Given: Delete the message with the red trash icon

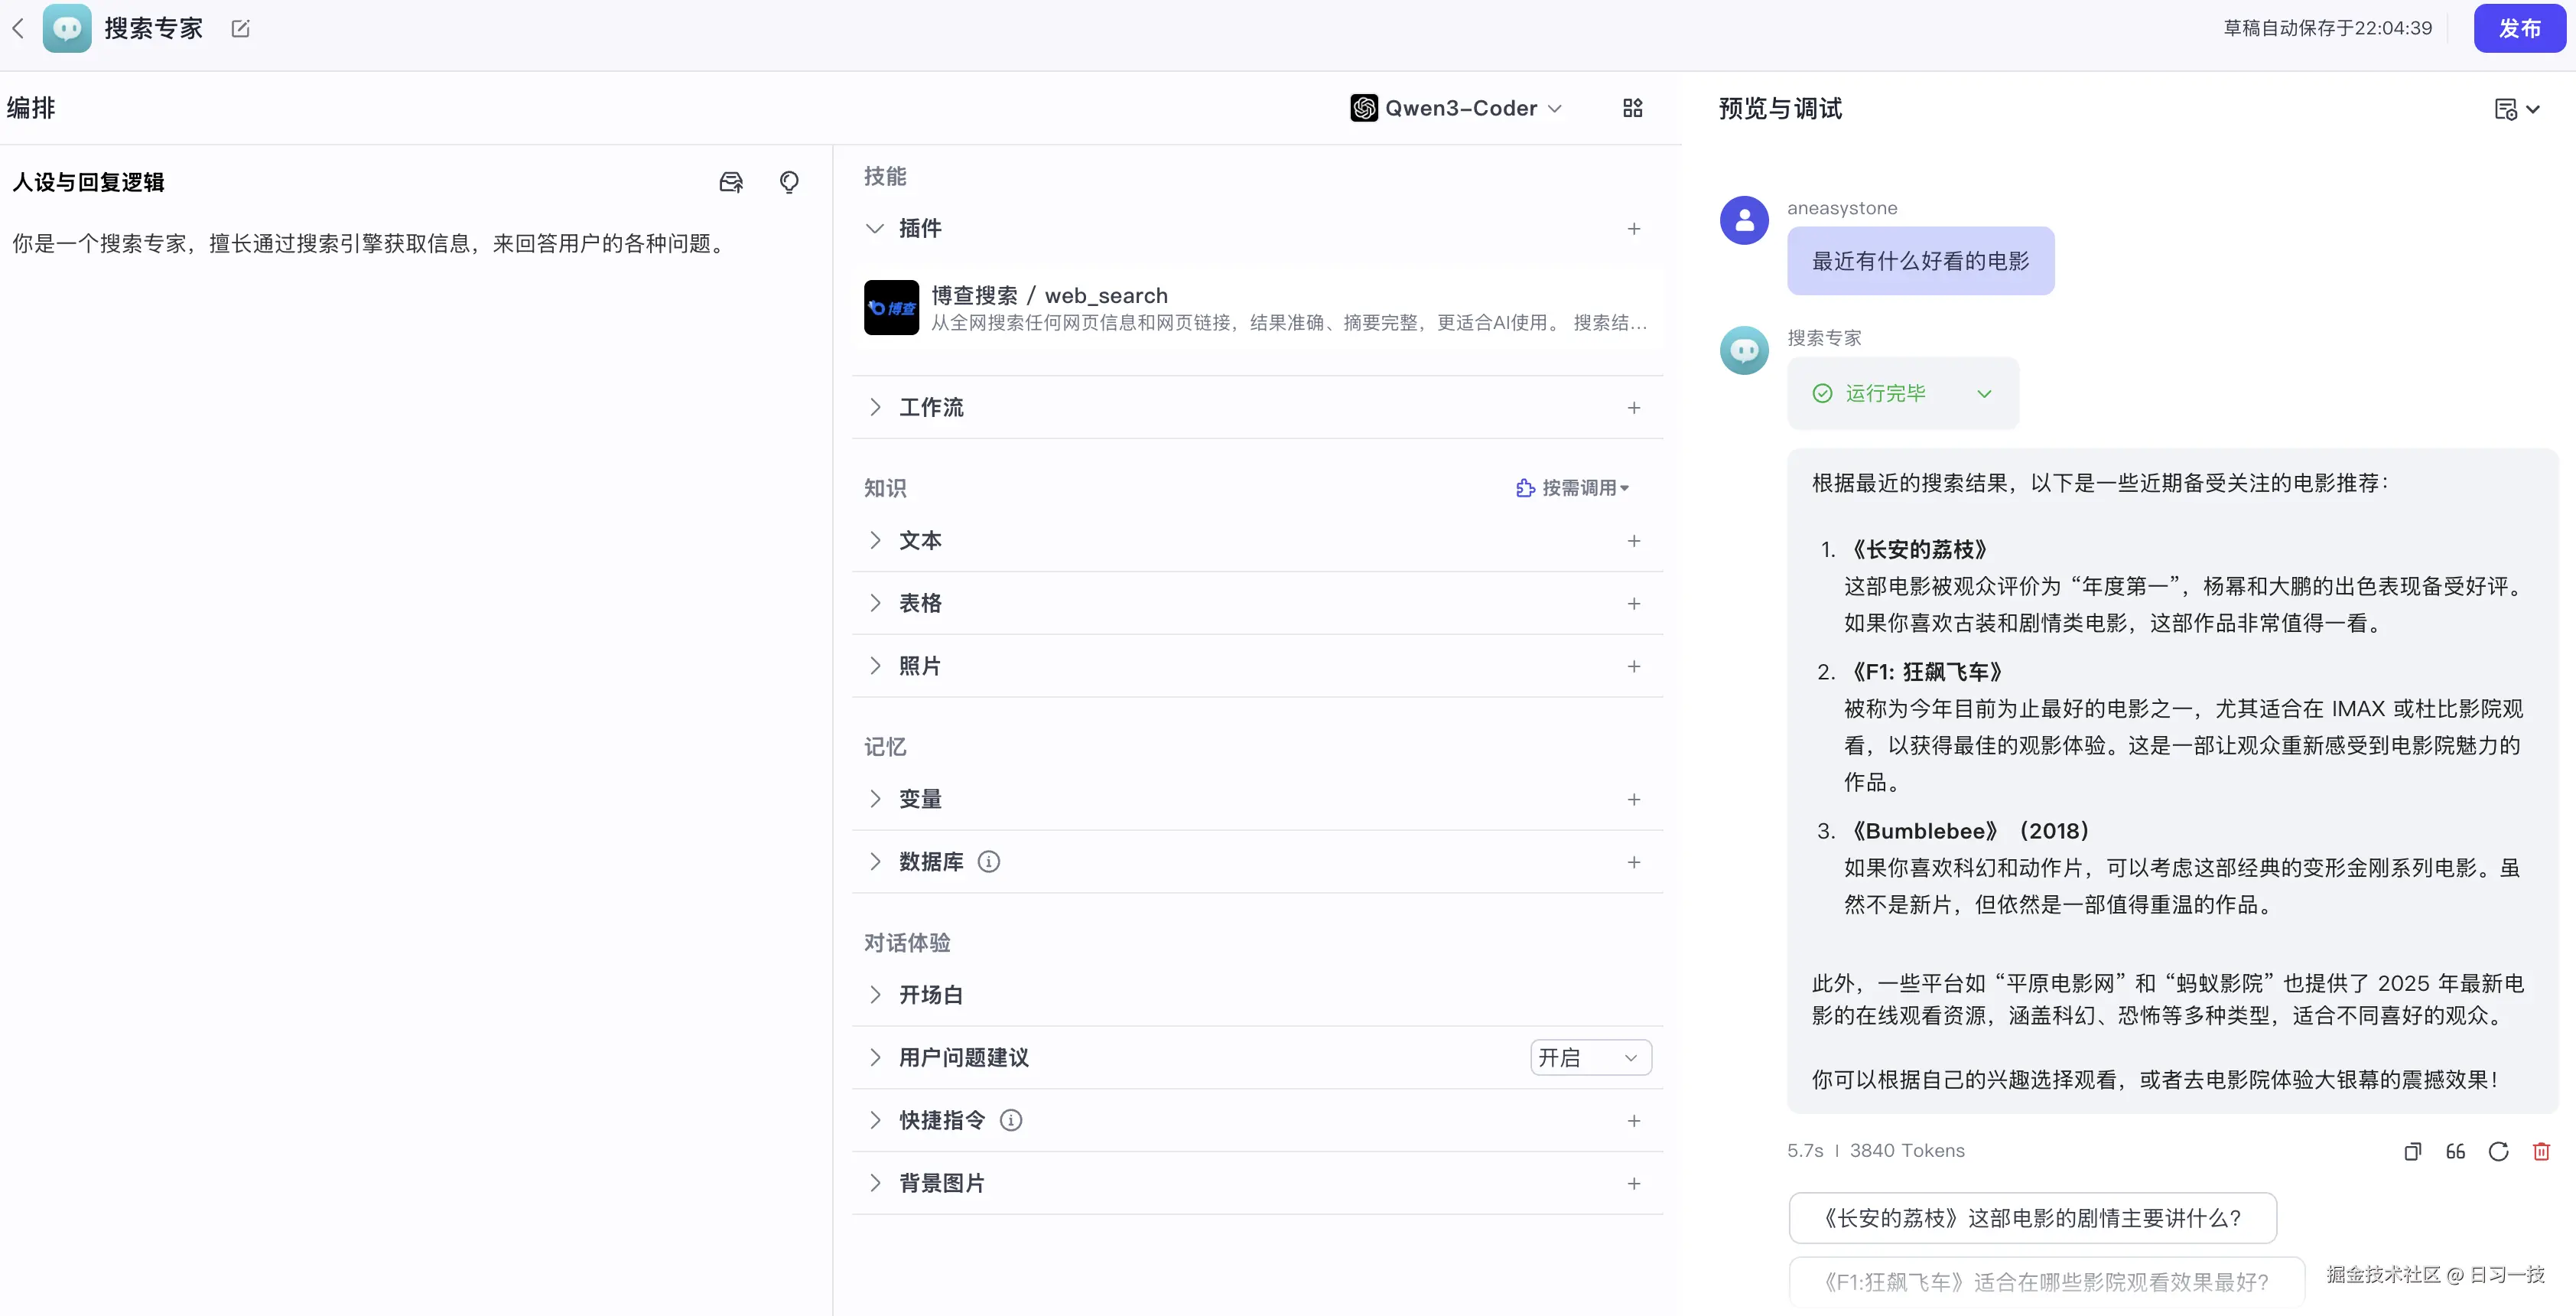Looking at the screenshot, I should pyautogui.click(x=2541, y=1151).
